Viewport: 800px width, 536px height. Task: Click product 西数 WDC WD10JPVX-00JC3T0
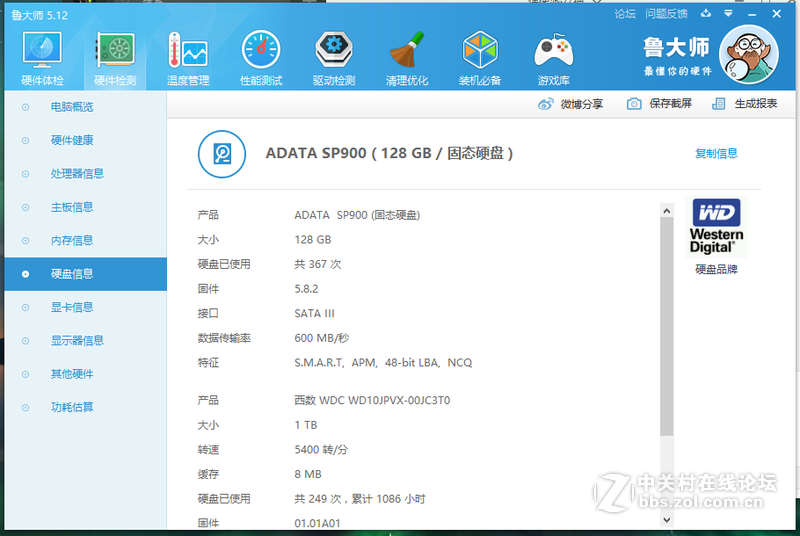tap(372, 400)
